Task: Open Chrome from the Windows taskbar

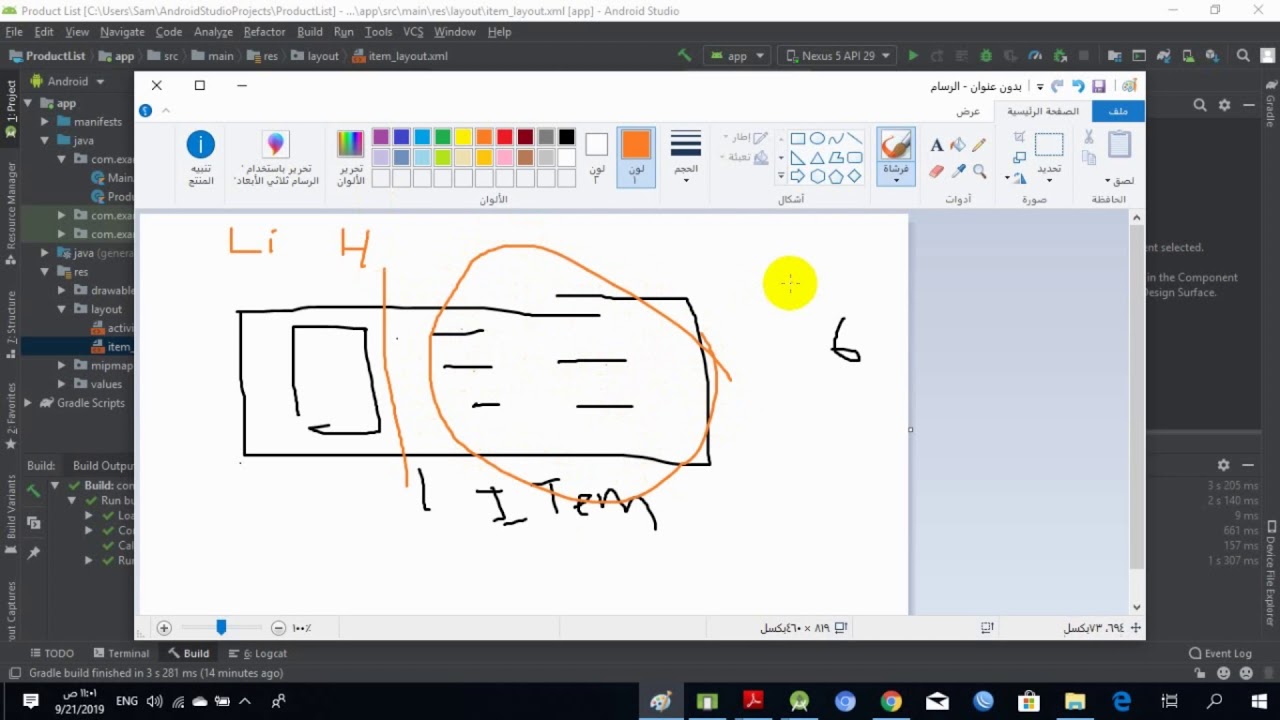Action: click(891, 702)
